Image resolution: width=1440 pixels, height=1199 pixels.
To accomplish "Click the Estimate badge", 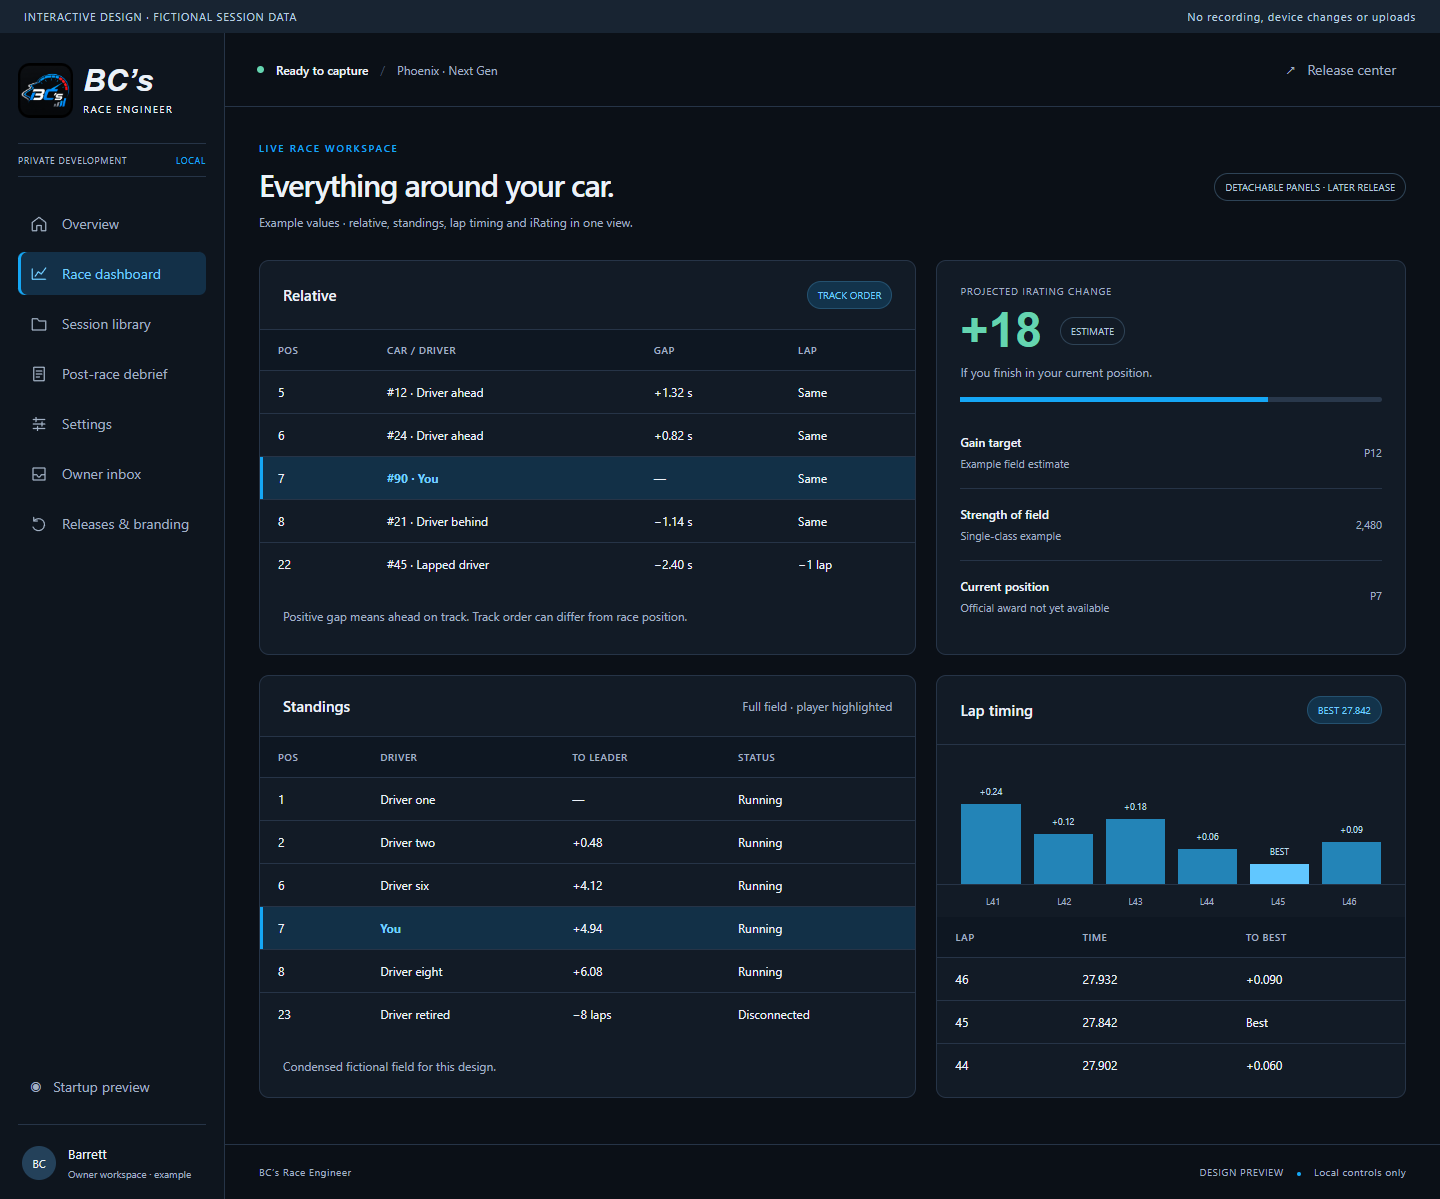I will [1092, 331].
